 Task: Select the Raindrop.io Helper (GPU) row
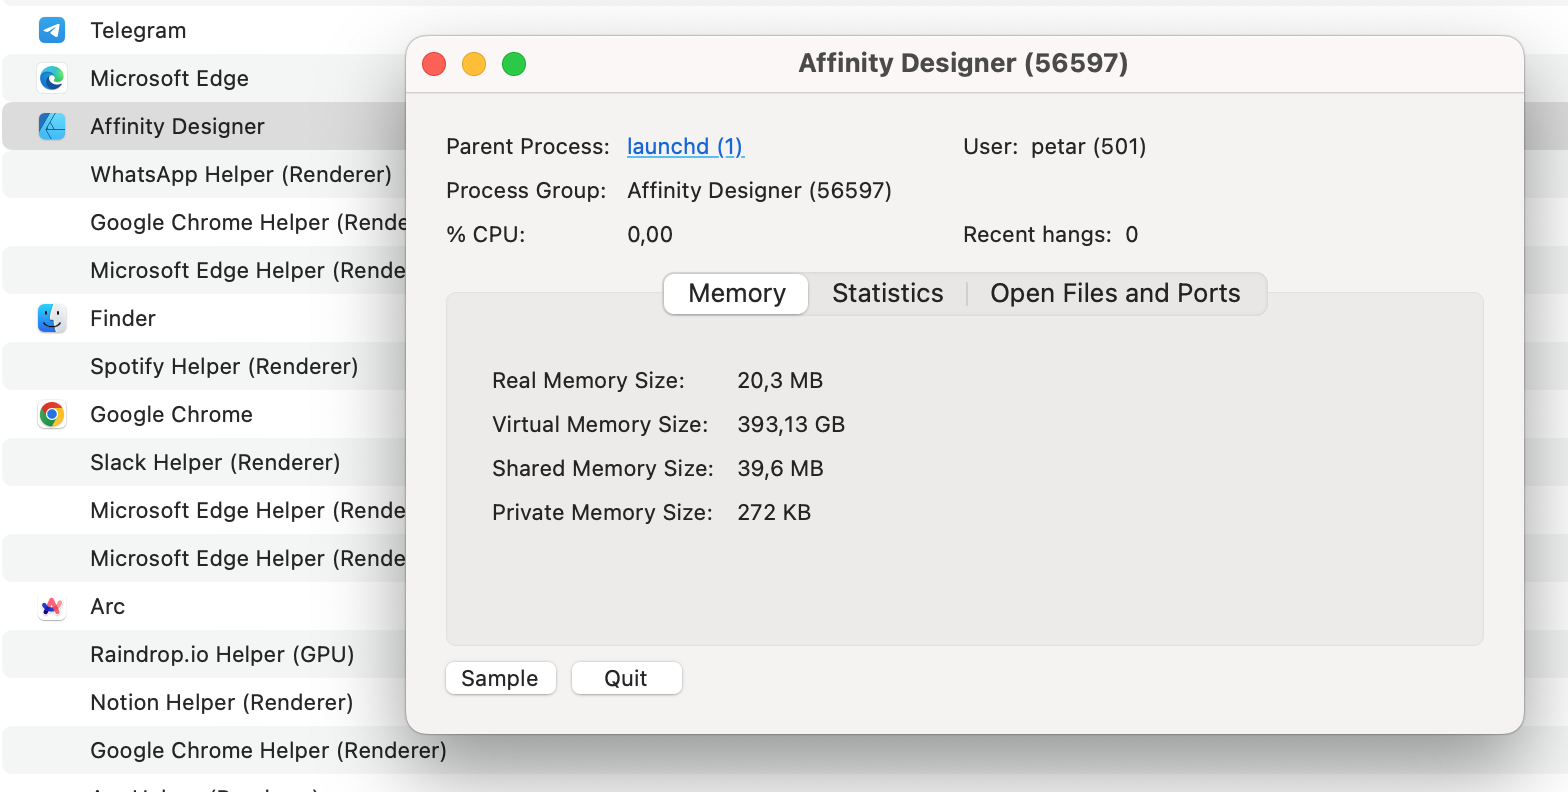(204, 654)
